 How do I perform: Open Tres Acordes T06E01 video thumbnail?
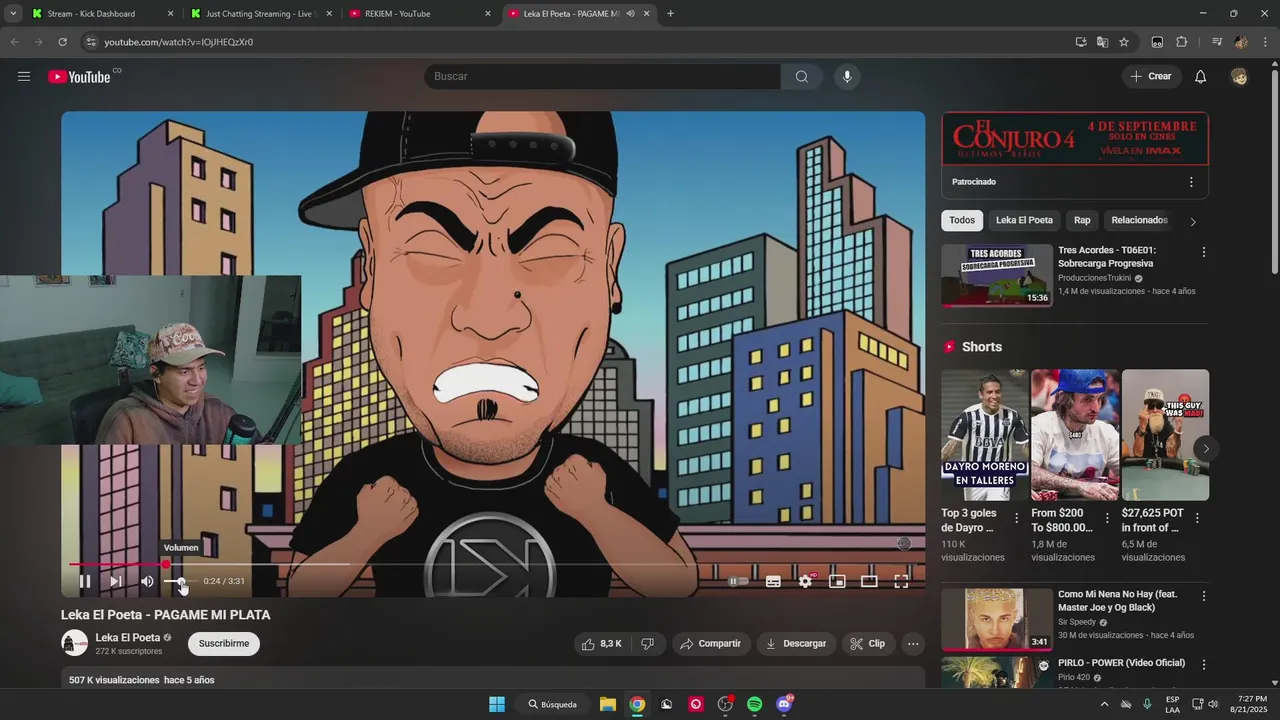[x=997, y=275]
